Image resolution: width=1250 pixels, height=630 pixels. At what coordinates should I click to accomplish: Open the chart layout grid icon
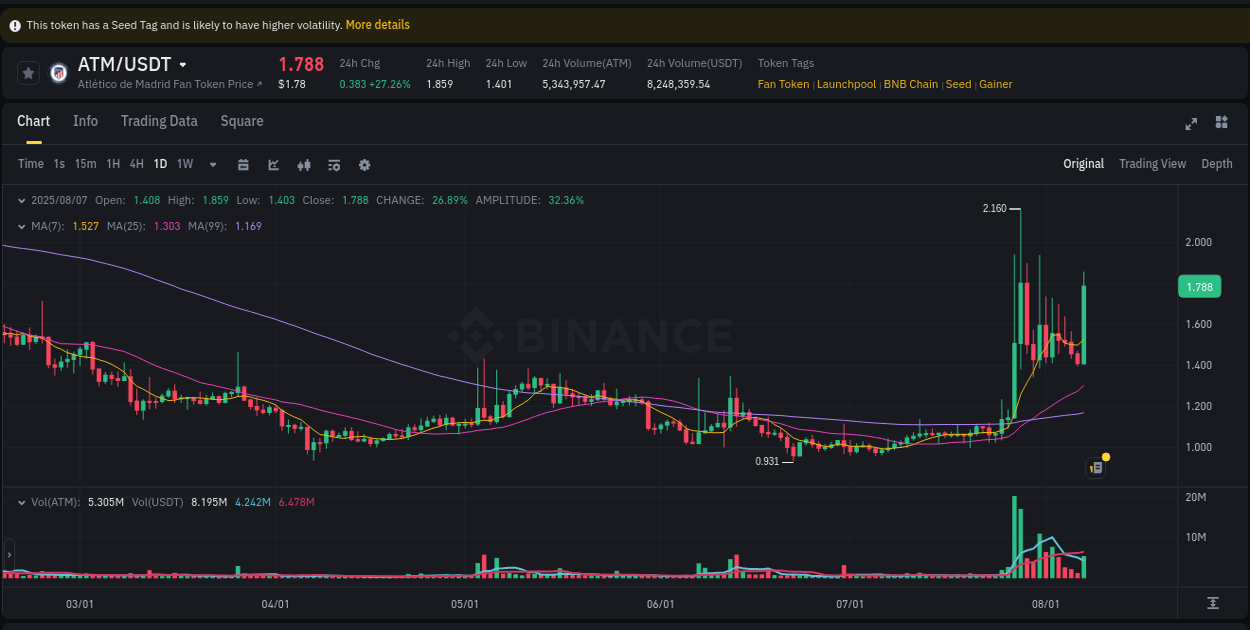point(1221,122)
